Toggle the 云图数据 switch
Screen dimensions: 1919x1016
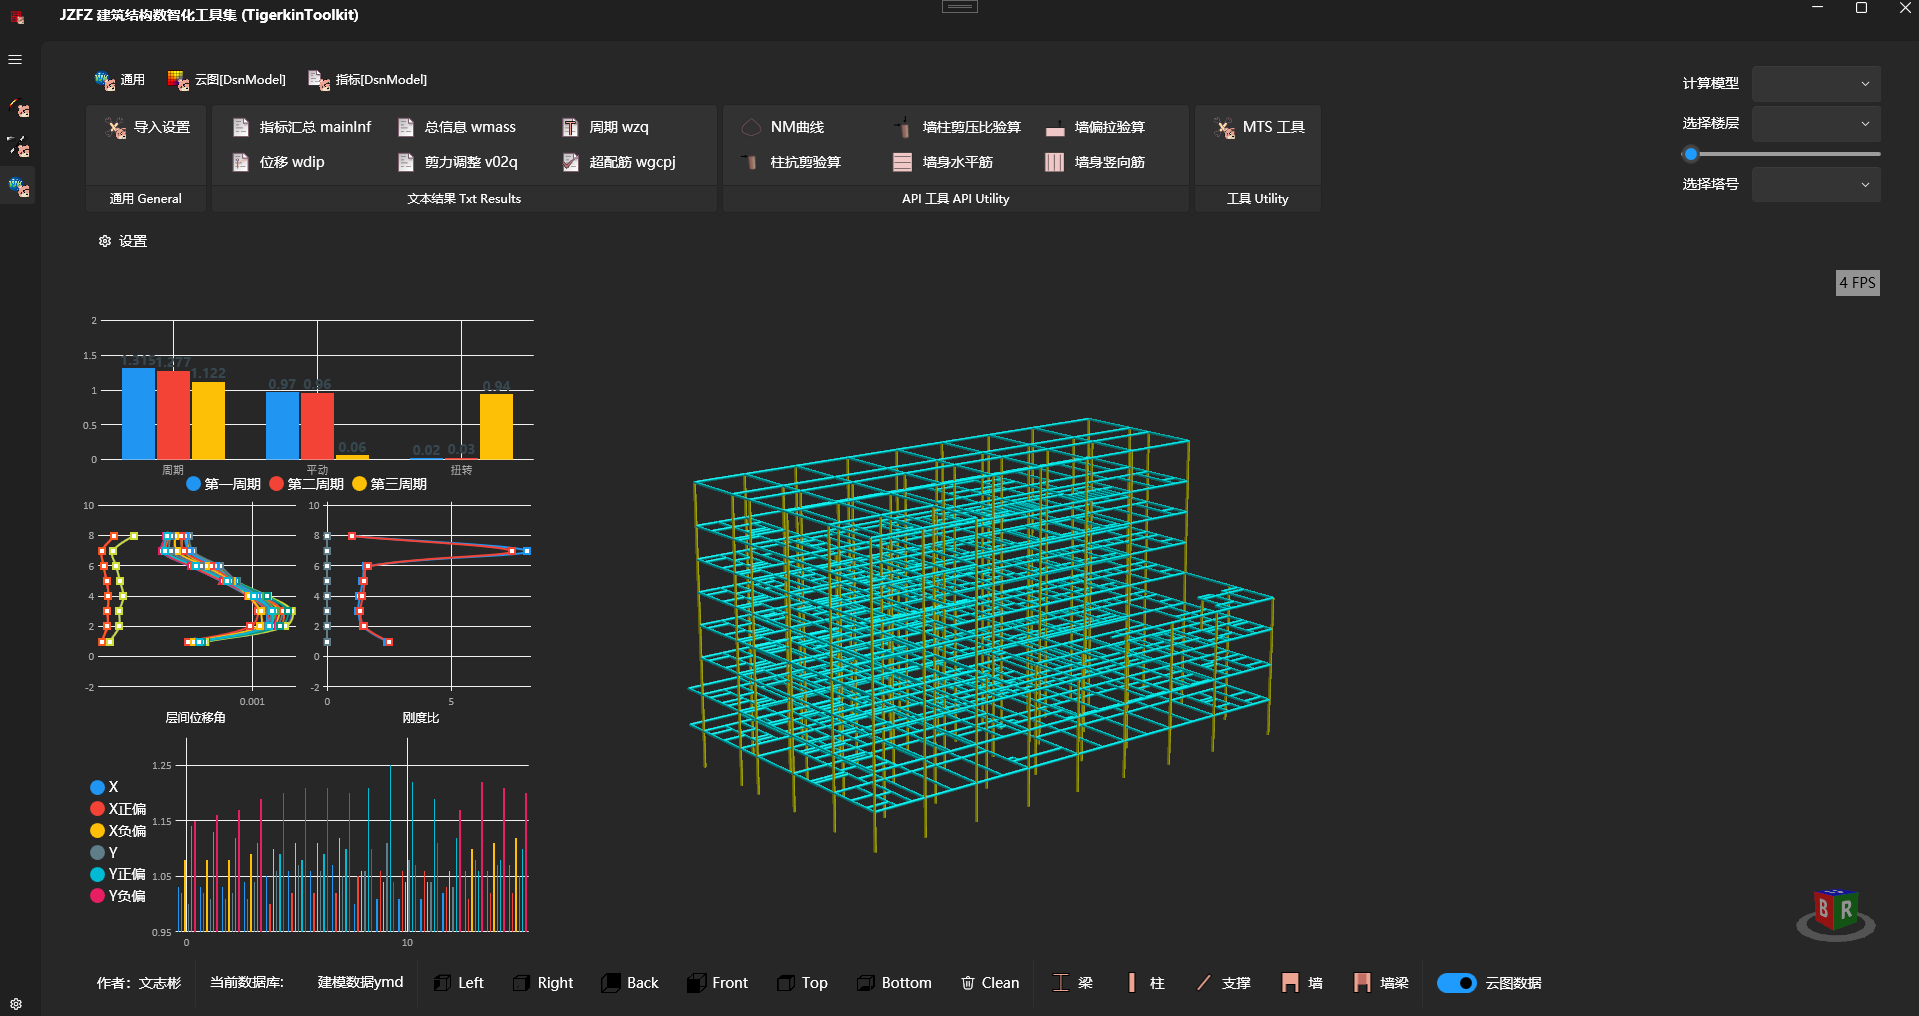pos(1456,983)
